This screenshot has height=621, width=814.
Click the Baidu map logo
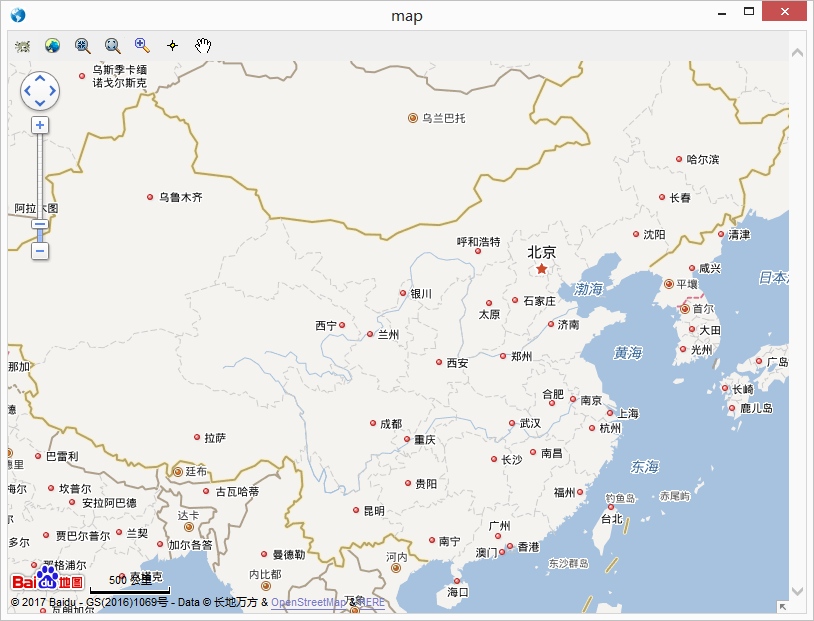coord(47,579)
